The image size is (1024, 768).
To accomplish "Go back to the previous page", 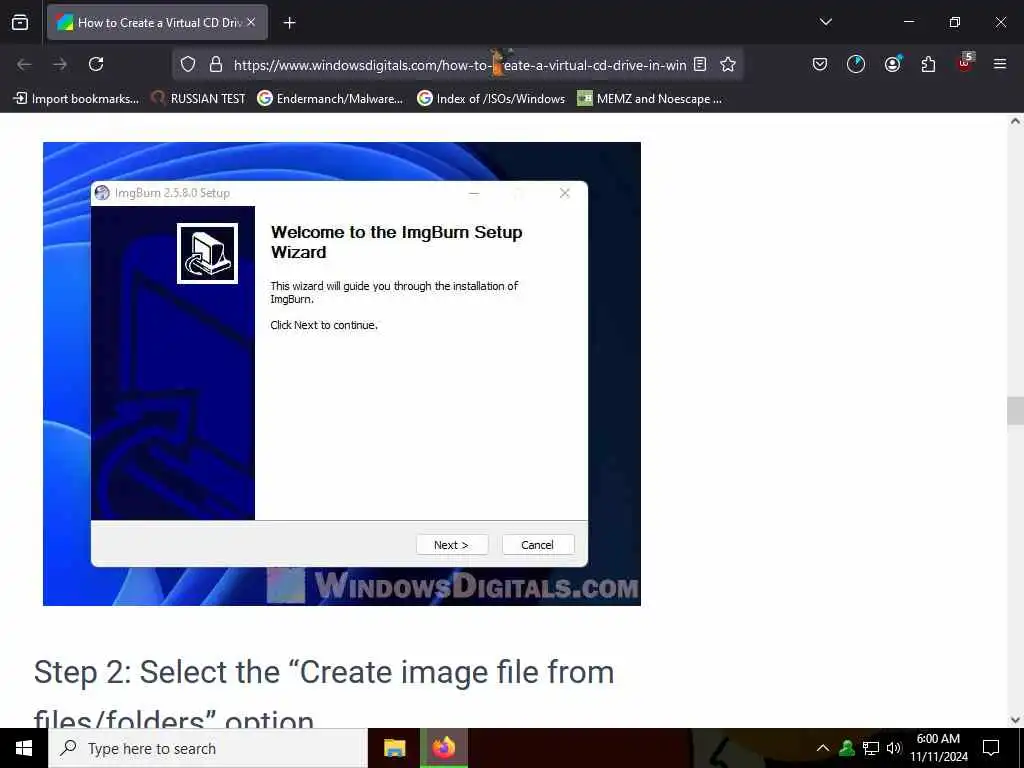I will [x=24, y=64].
